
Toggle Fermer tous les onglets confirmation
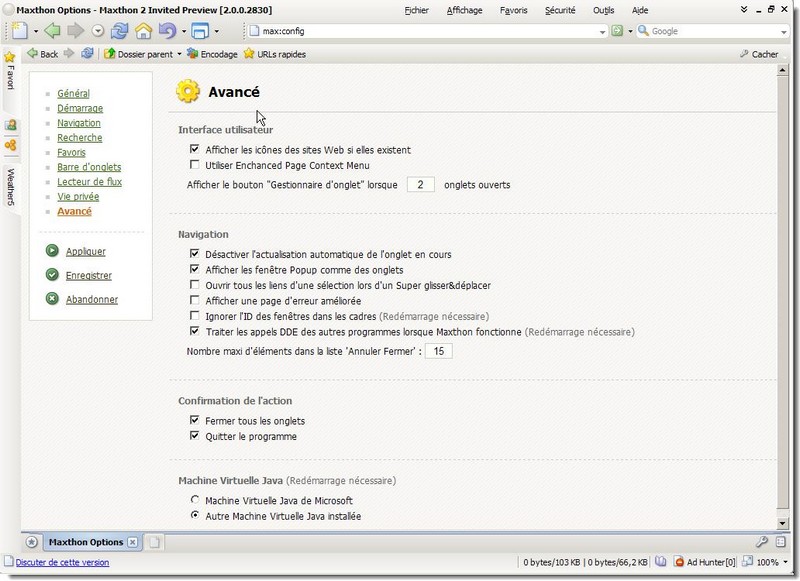click(194, 420)
